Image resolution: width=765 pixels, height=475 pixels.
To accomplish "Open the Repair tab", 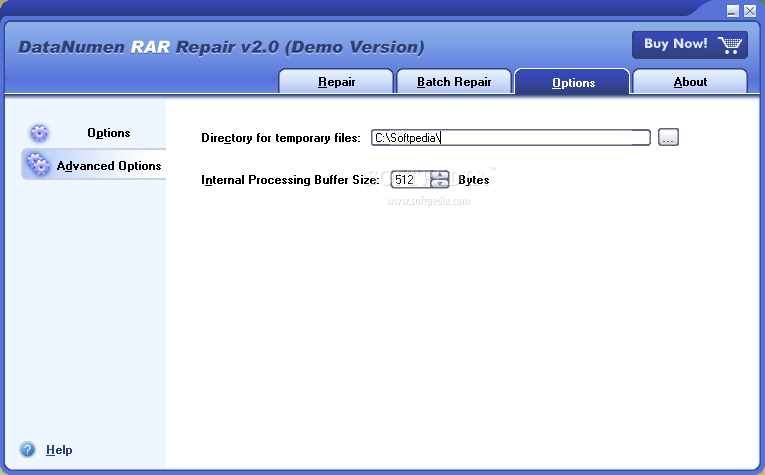I will (x=336, y=81).
